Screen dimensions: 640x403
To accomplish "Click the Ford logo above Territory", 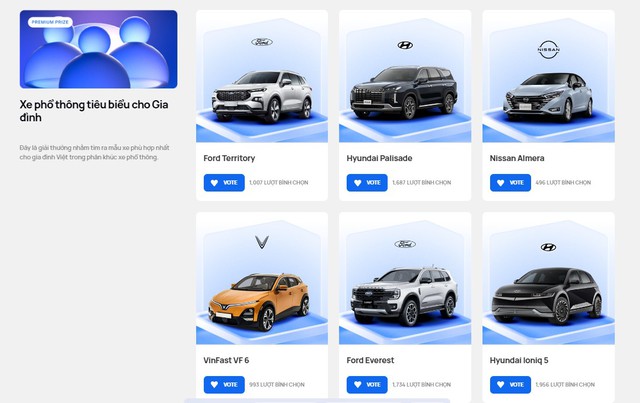I will coord(262,42).
